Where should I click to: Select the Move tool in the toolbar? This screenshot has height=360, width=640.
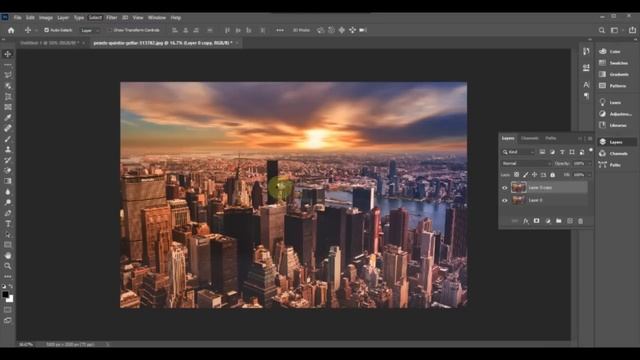(8, 54)
